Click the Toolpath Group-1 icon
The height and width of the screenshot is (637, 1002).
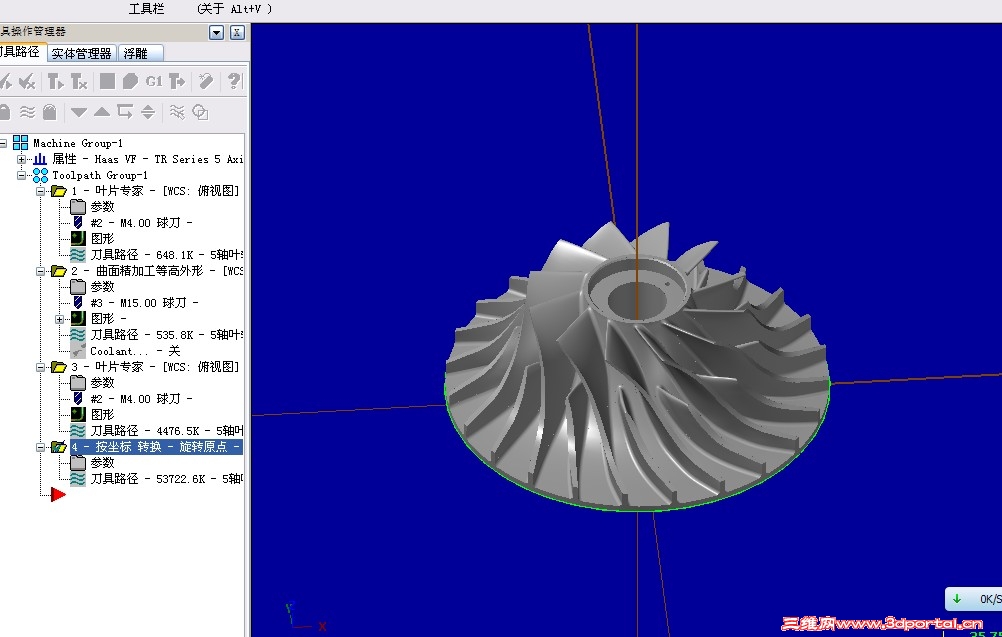[x=40, y=175]
